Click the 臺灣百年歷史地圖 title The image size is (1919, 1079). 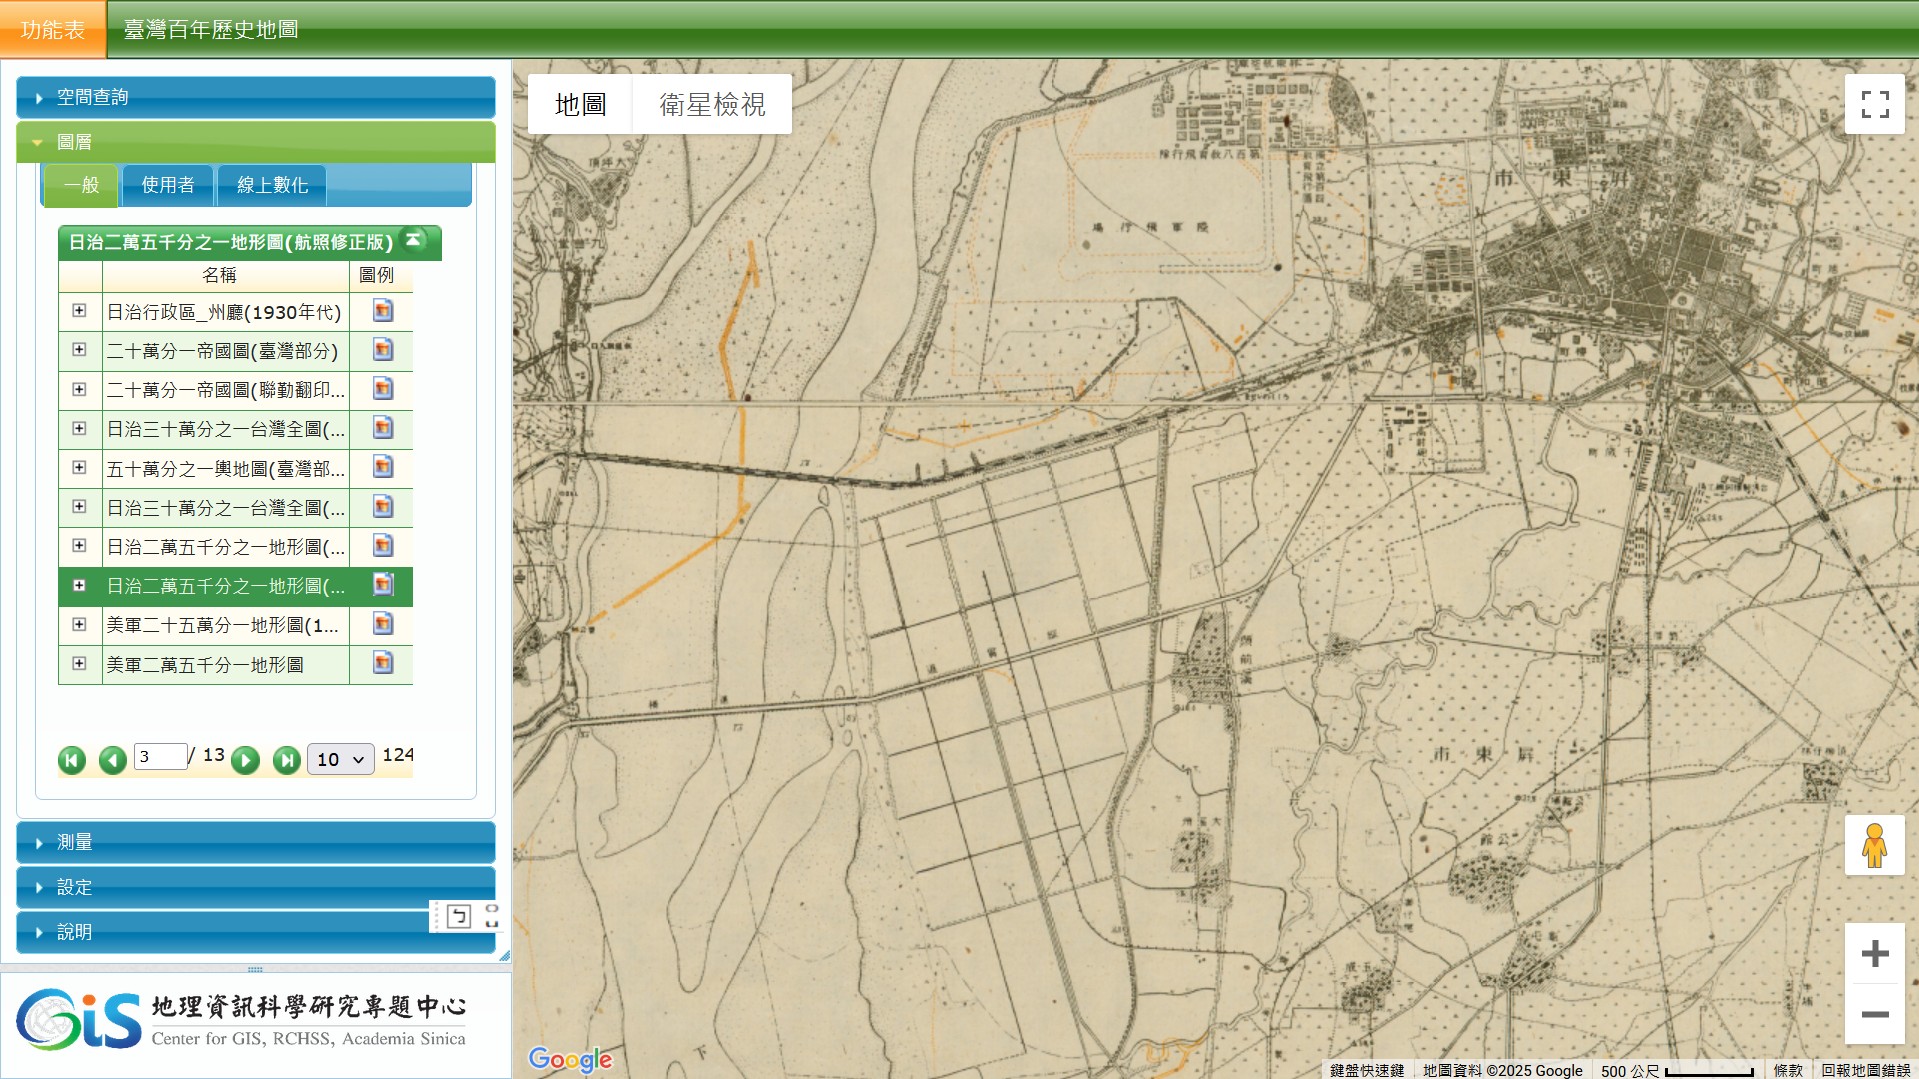[x=211, y=29]
